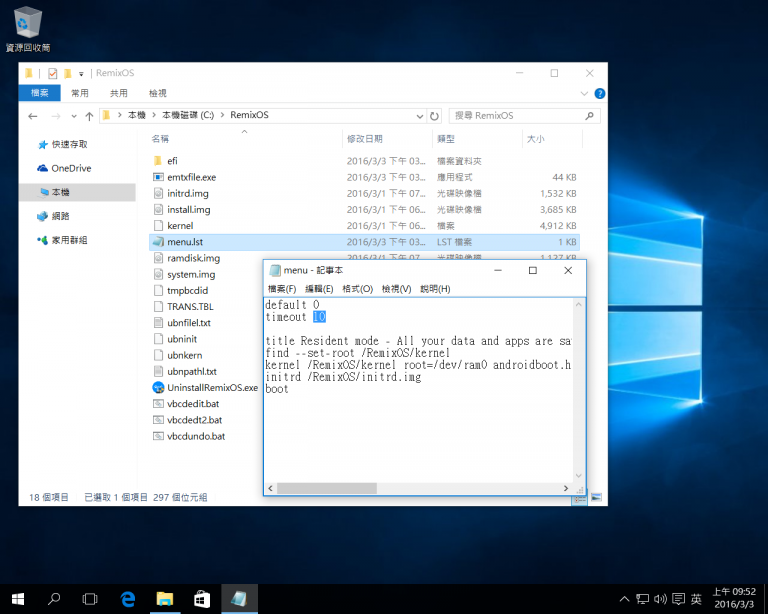Switch to the 共用 ribbon tab
Screen dimensions: 768x614
[119, 93]
